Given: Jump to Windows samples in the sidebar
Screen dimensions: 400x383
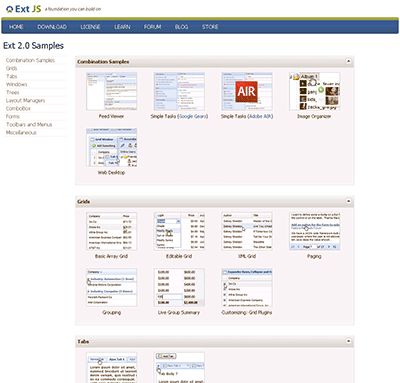Looking at the screenshot, I should pyautogui.click(x=17, y=84).
